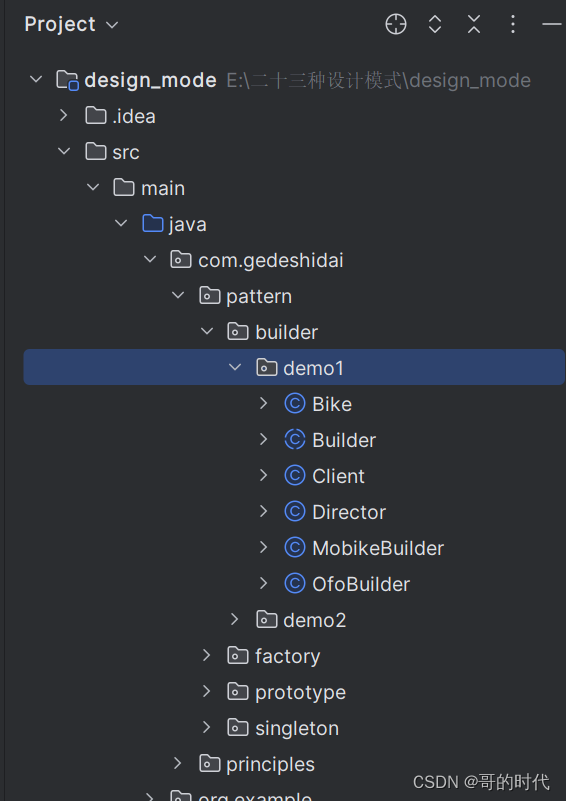Viewport: 566px width, 801px height.
Task: Select the Client class
Action: [x=338, y=476]
